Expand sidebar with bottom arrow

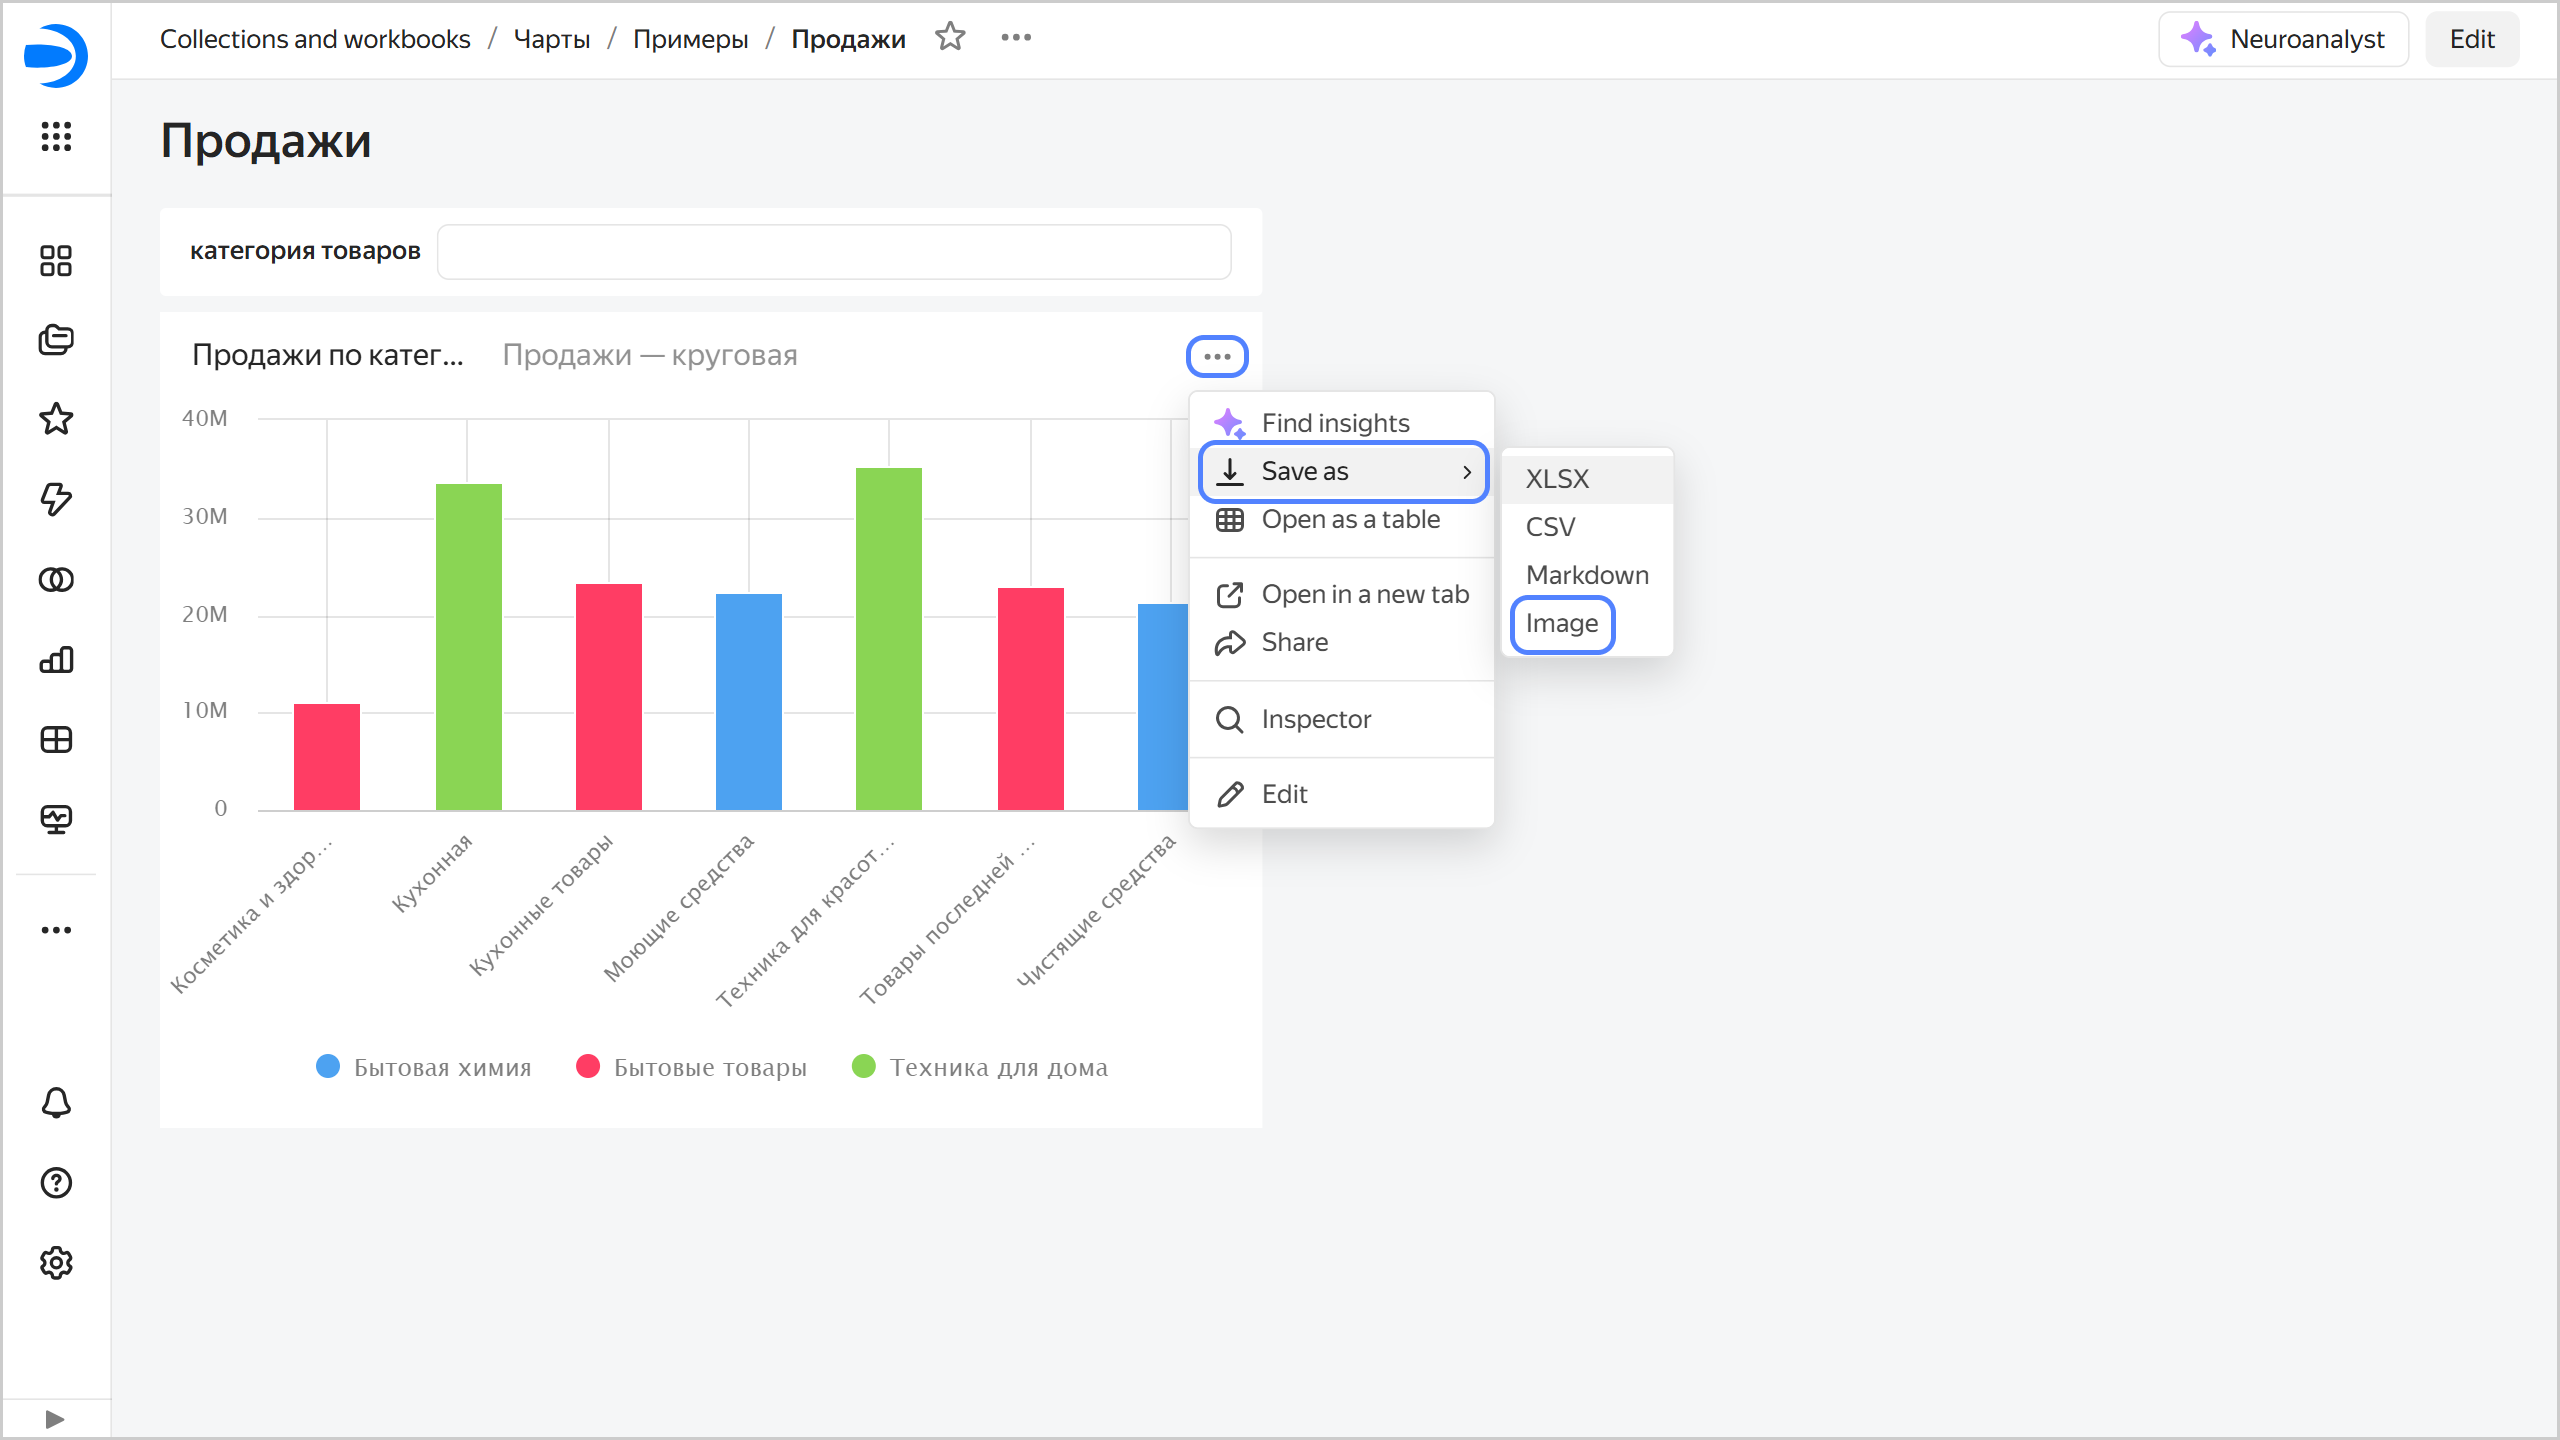[x=56, y=1419]
